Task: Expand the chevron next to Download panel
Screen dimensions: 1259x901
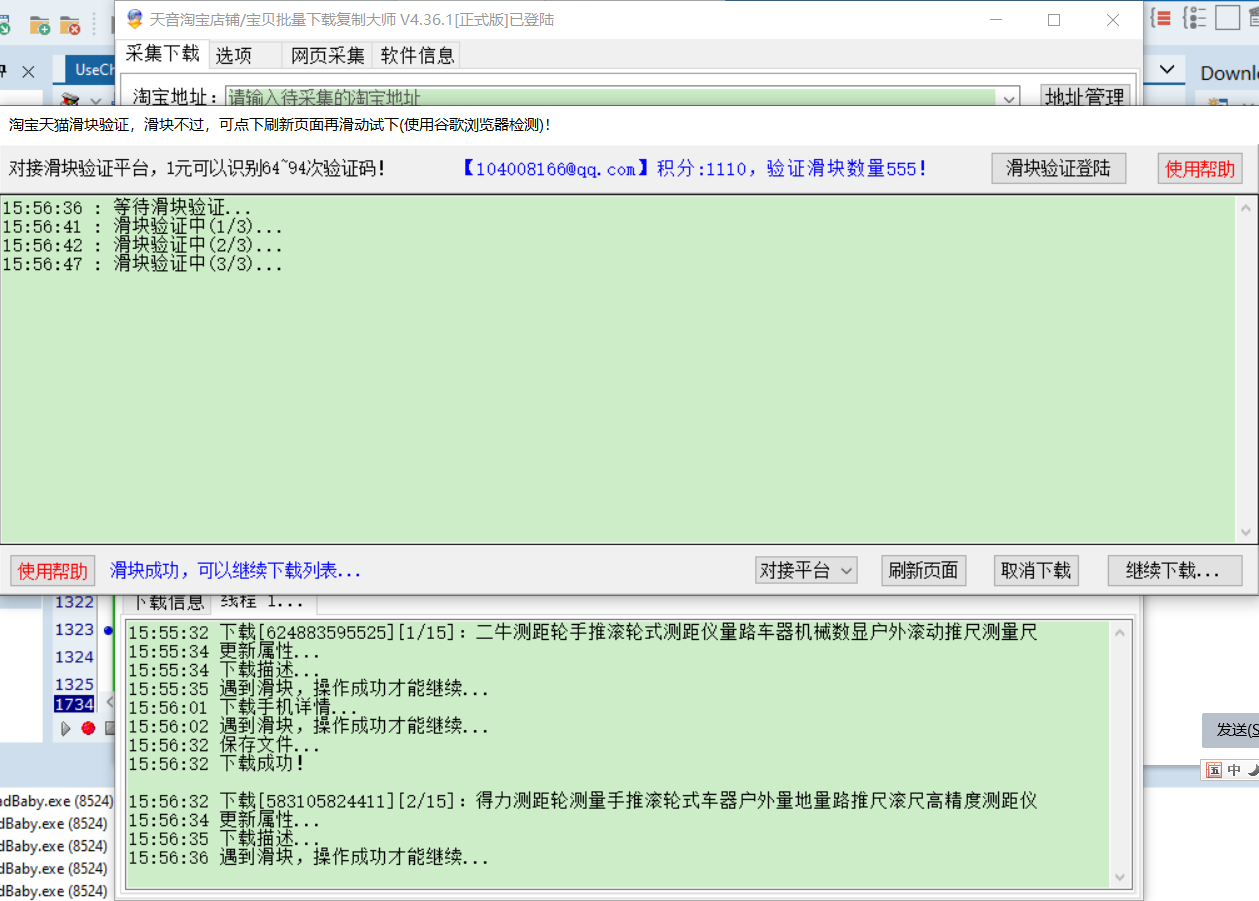Action: tap(1166, 69)
